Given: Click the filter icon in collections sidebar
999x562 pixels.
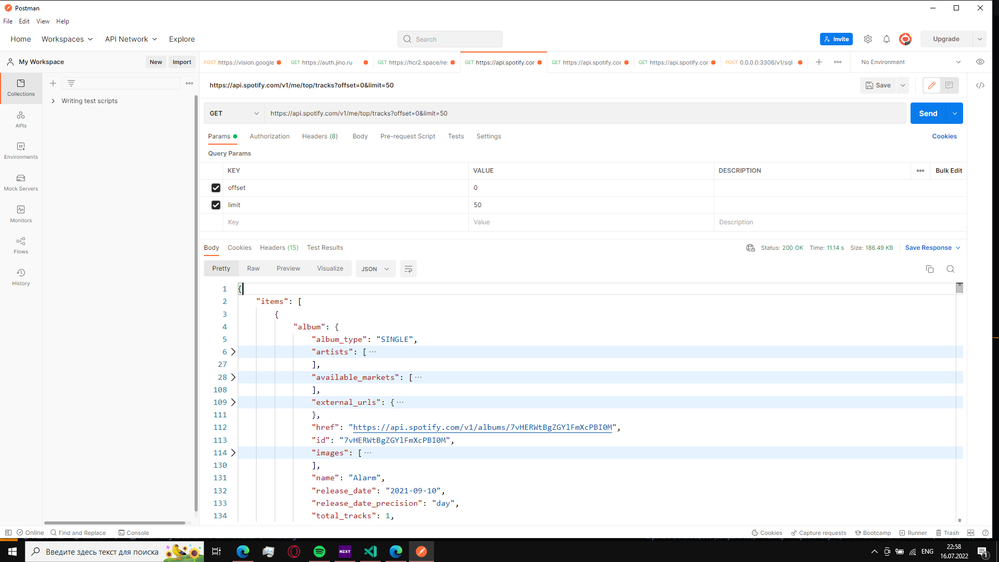Looking at the screenshot, I should [71, 83].
